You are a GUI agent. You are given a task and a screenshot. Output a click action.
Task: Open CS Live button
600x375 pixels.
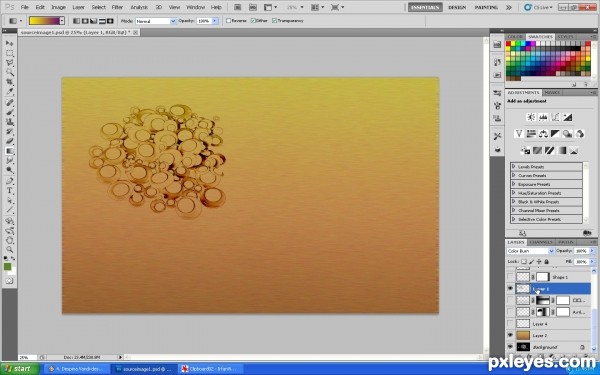[x=537, y=7]
